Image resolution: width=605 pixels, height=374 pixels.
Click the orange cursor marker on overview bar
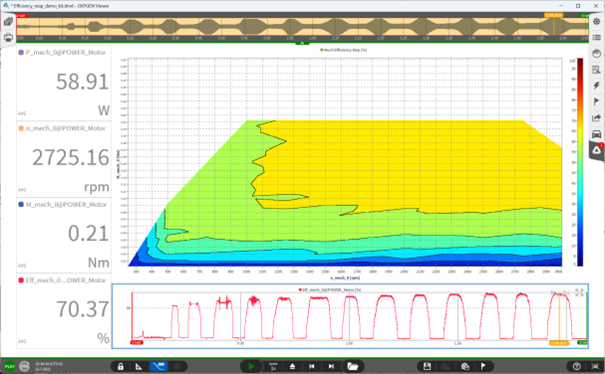[x=554, y=15]
